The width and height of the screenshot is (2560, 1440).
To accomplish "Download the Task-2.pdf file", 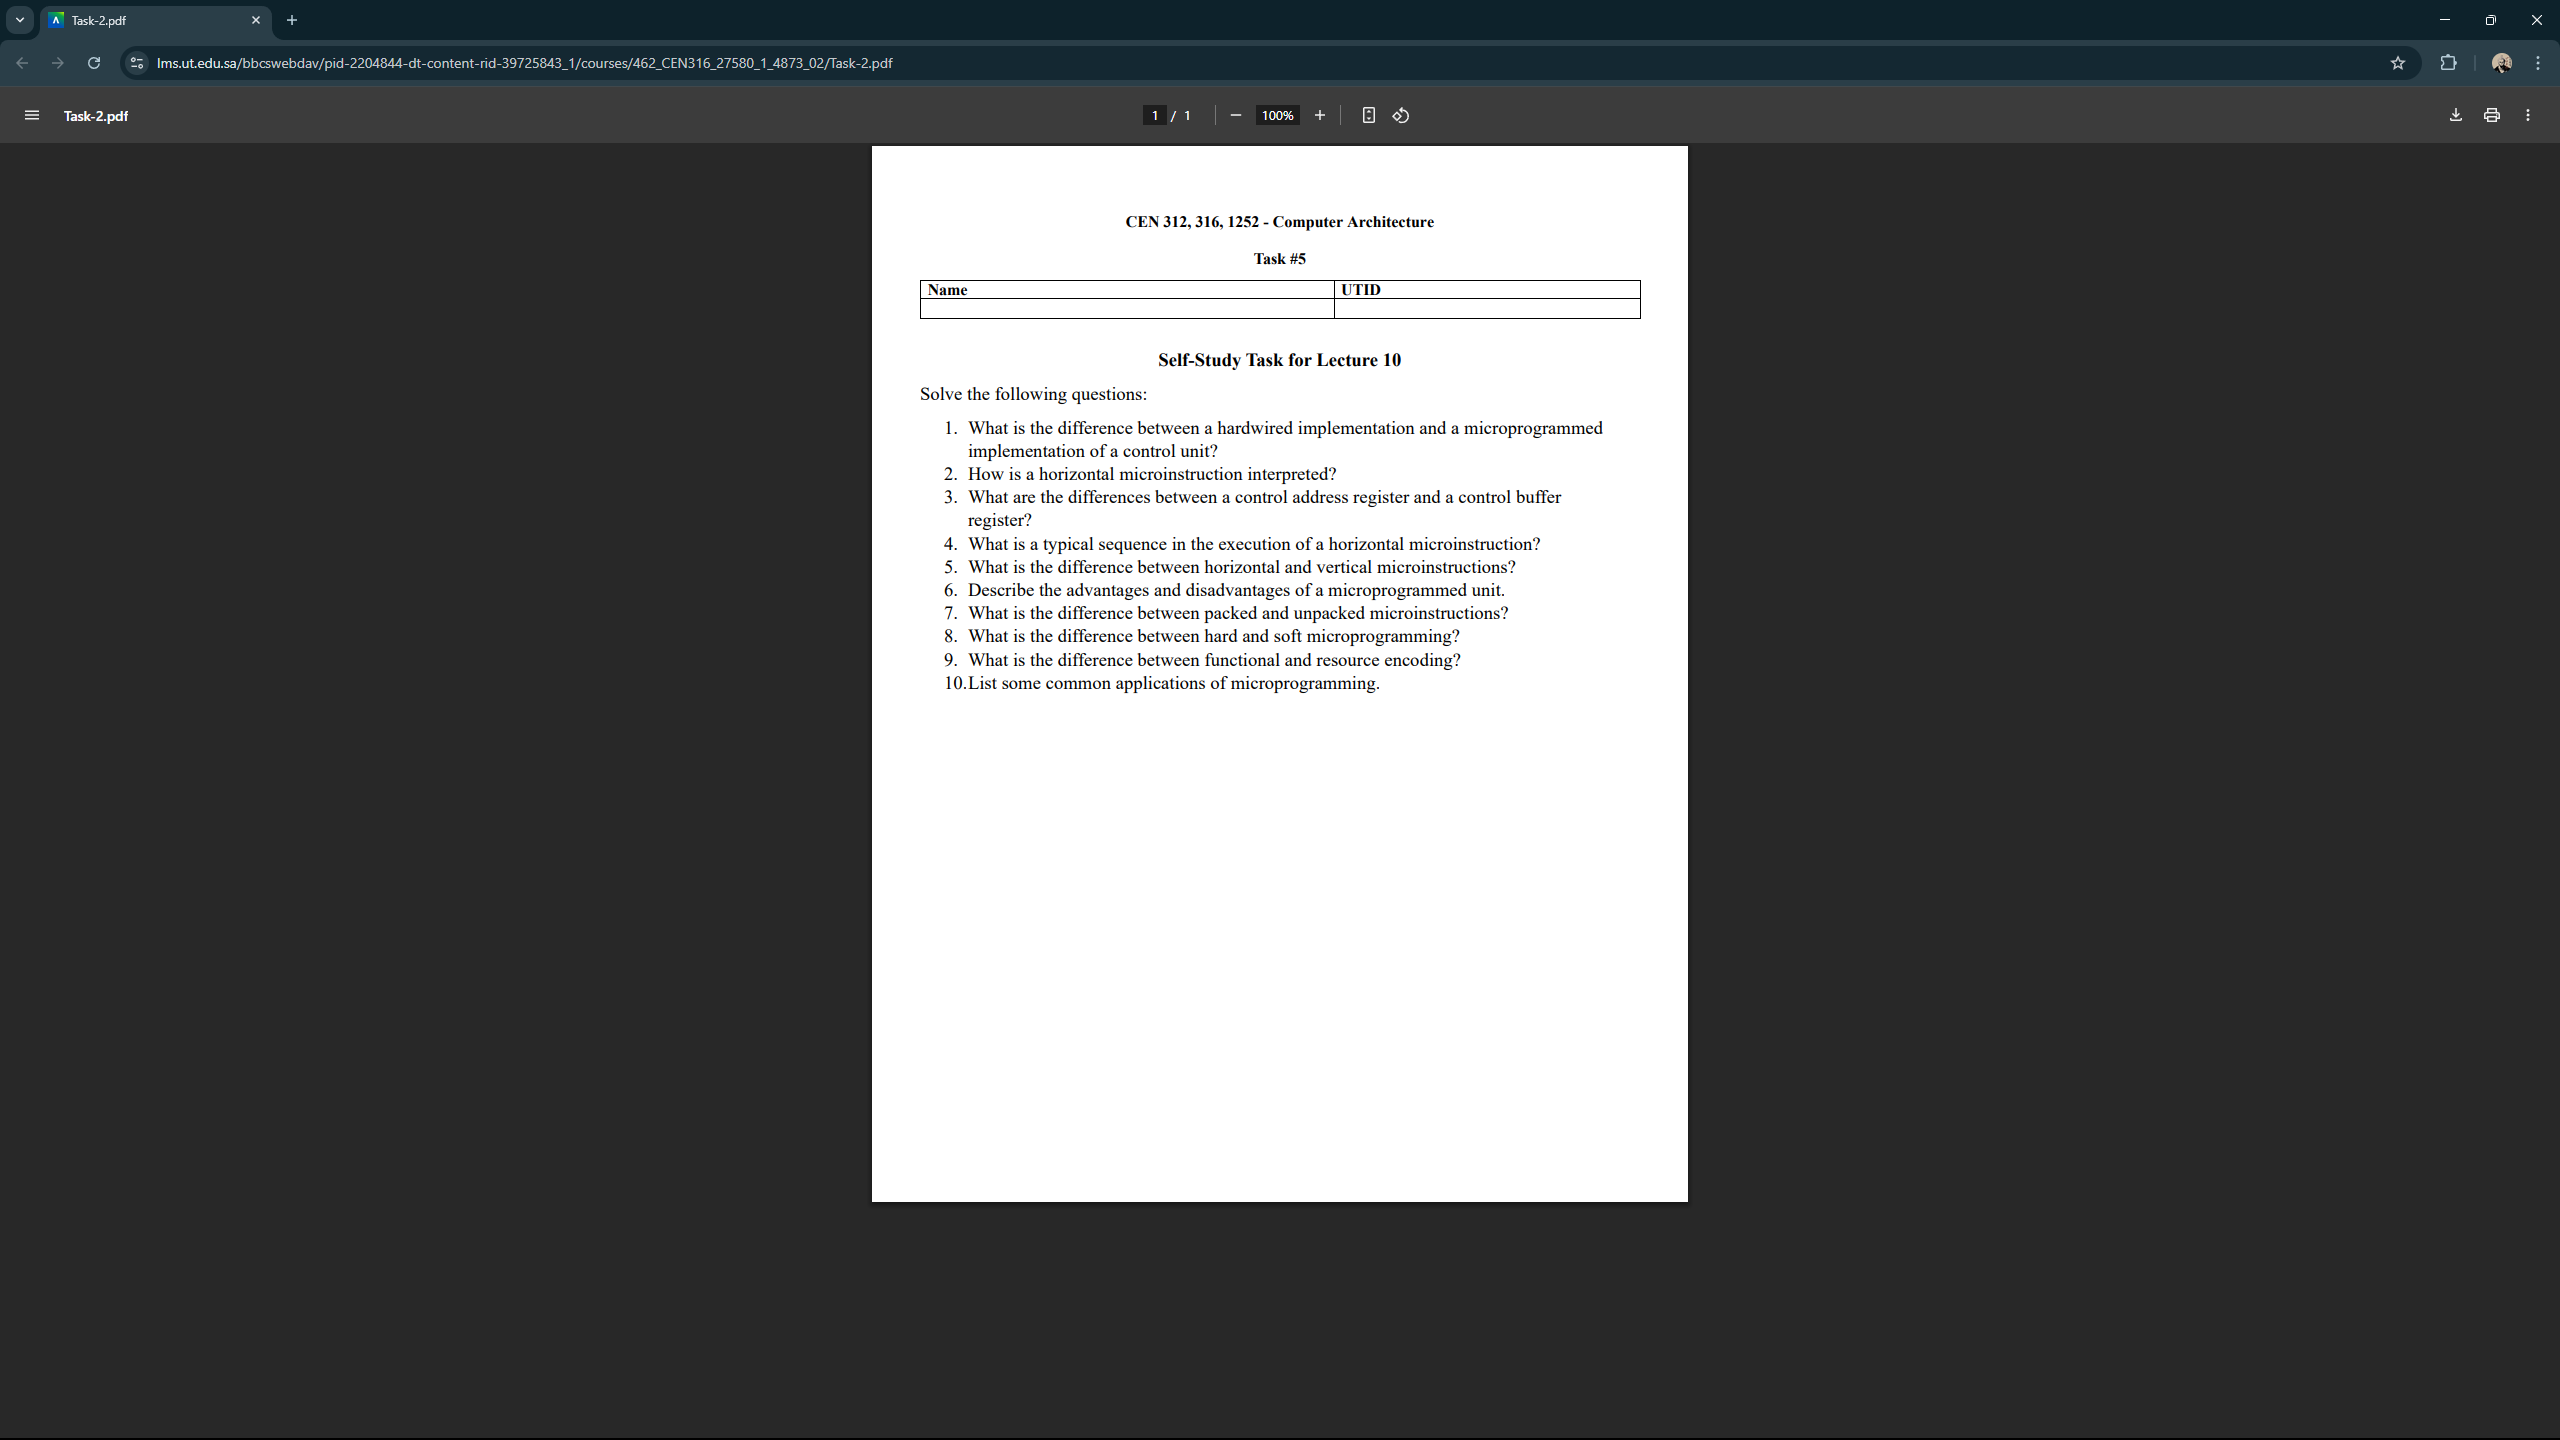I will (x=2456, y=116).
